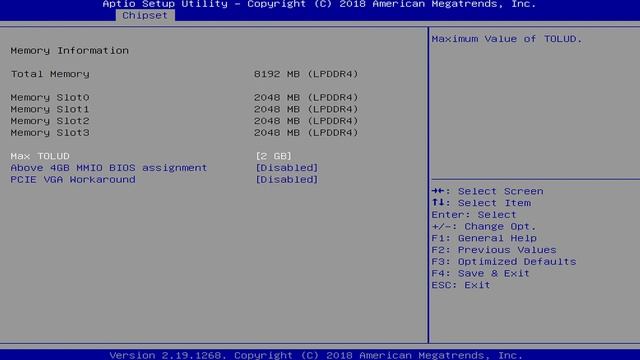Click the F3: Optimized Defaults hint

pyautogui.click(x=504, y=262)
